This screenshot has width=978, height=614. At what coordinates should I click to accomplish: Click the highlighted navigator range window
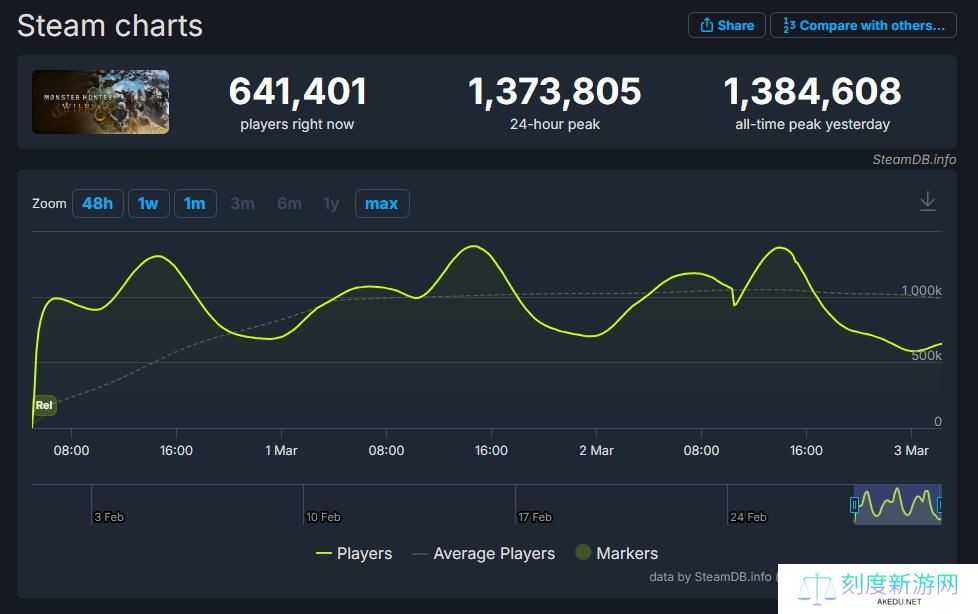pos(898,504)
